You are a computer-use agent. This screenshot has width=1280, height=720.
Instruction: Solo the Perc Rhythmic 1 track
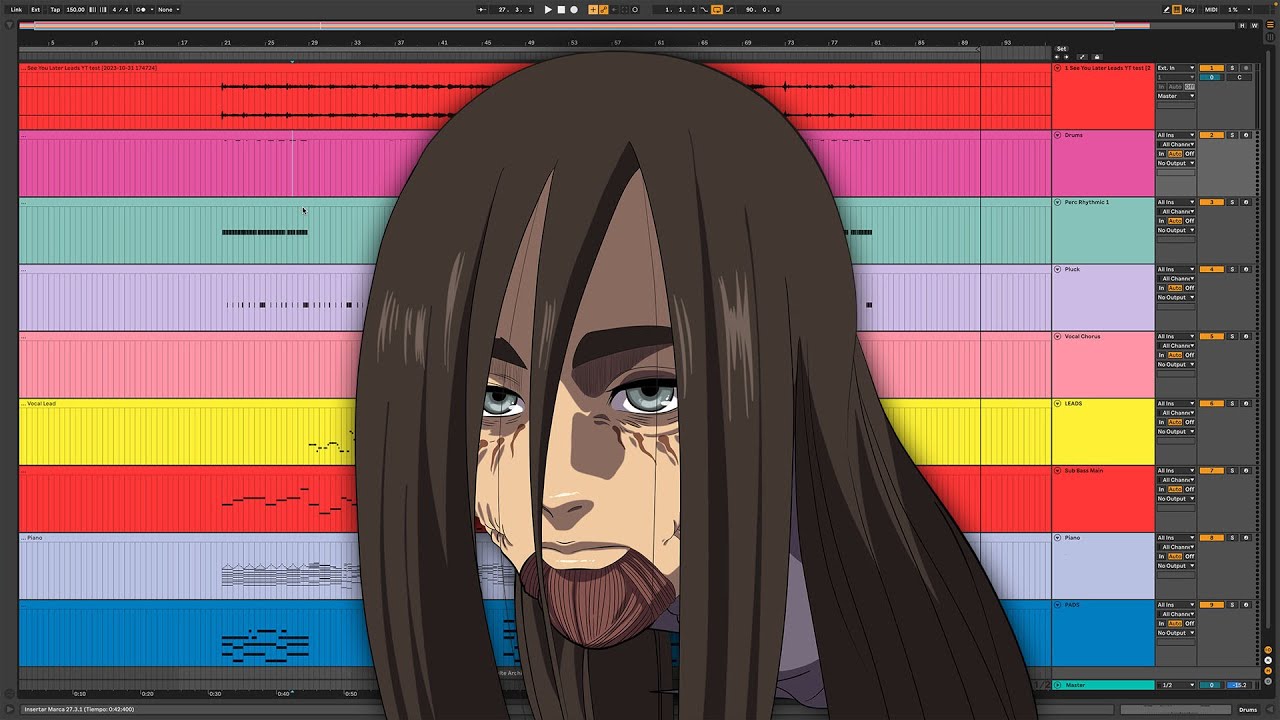(1233, 202)
